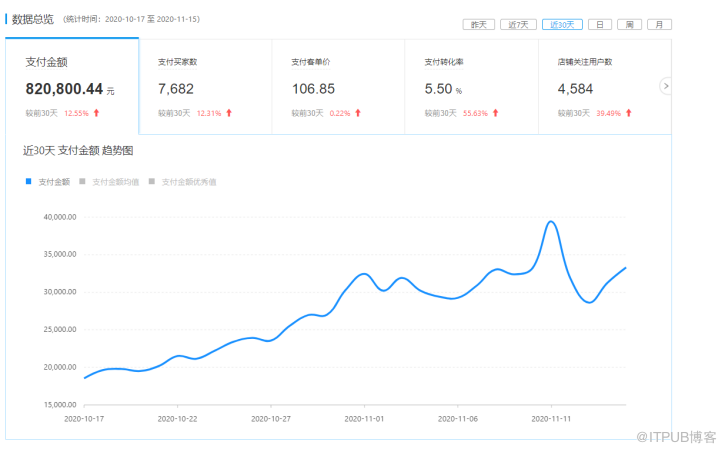Expand more metrics with right arrow
726x452 pixels.
tap(665, 87)
